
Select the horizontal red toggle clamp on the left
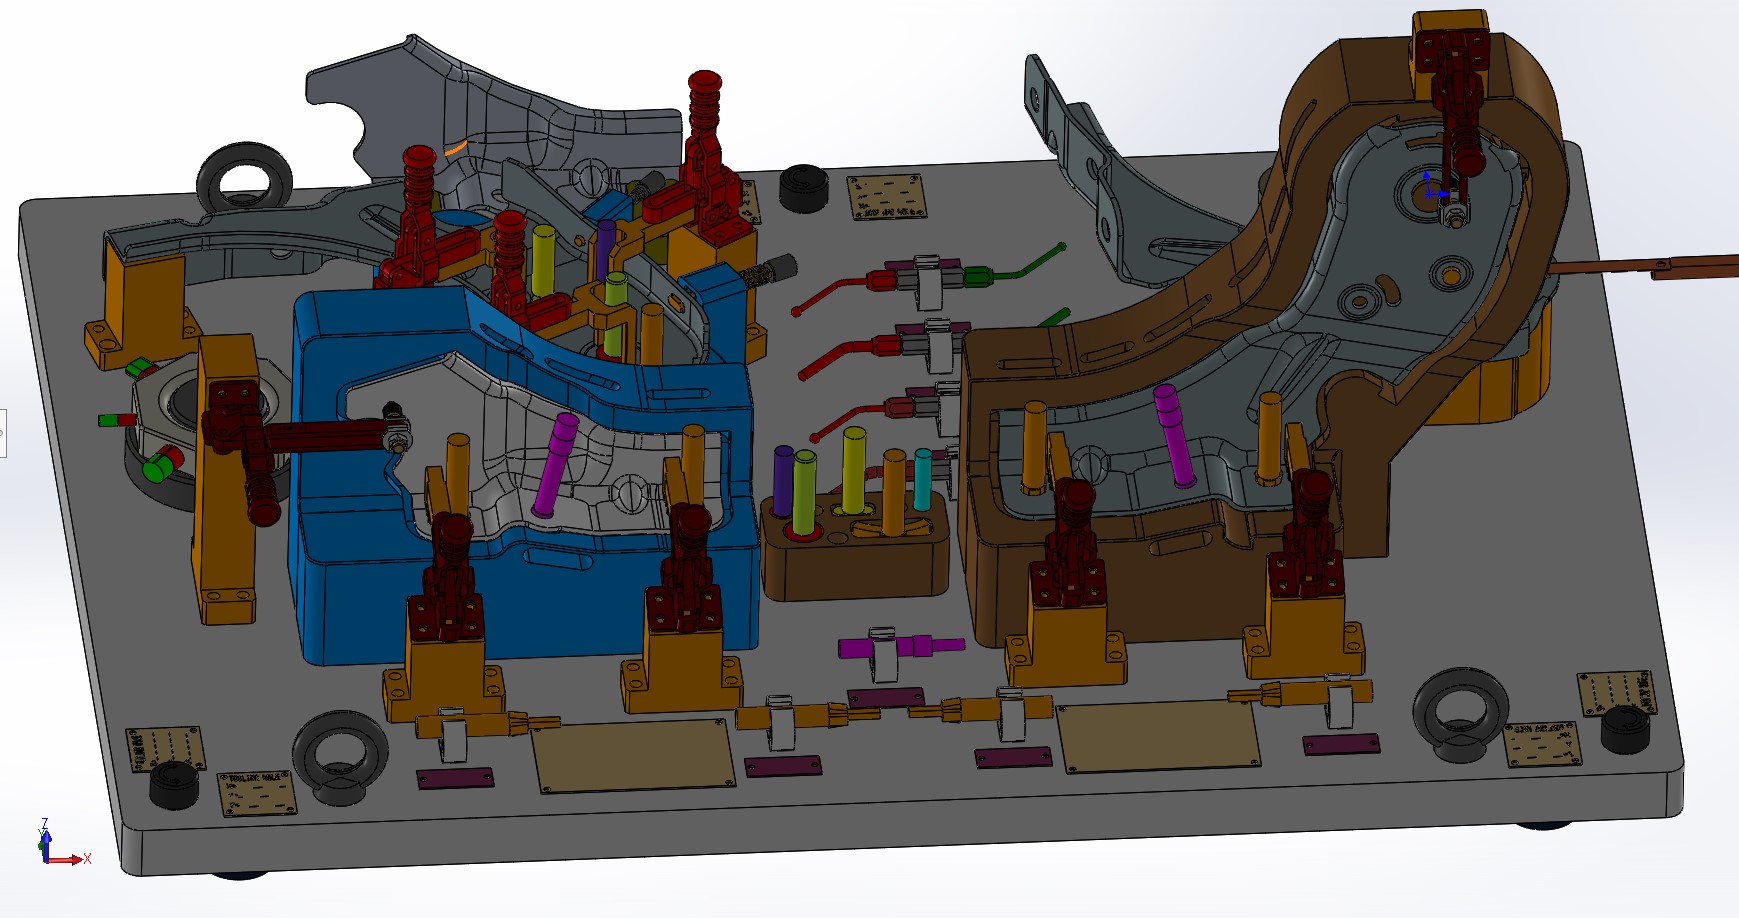300,440
